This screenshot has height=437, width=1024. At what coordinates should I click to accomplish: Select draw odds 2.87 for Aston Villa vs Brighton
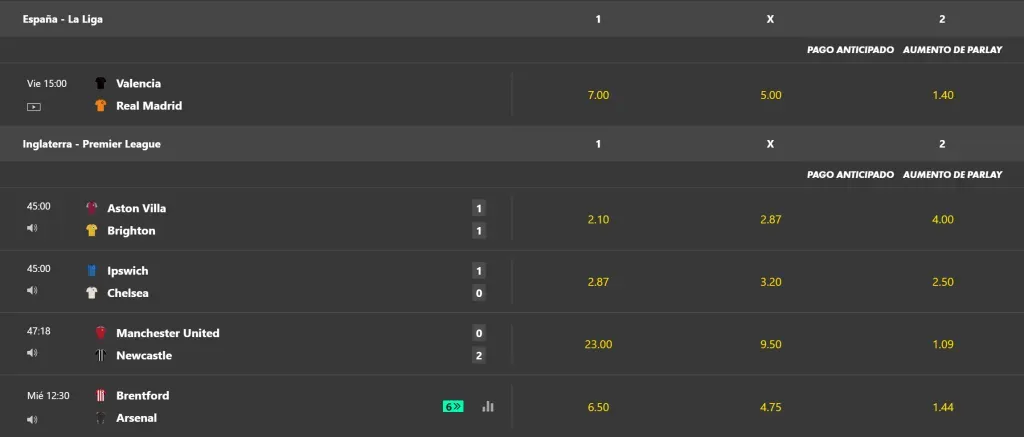tap(770, 219)
